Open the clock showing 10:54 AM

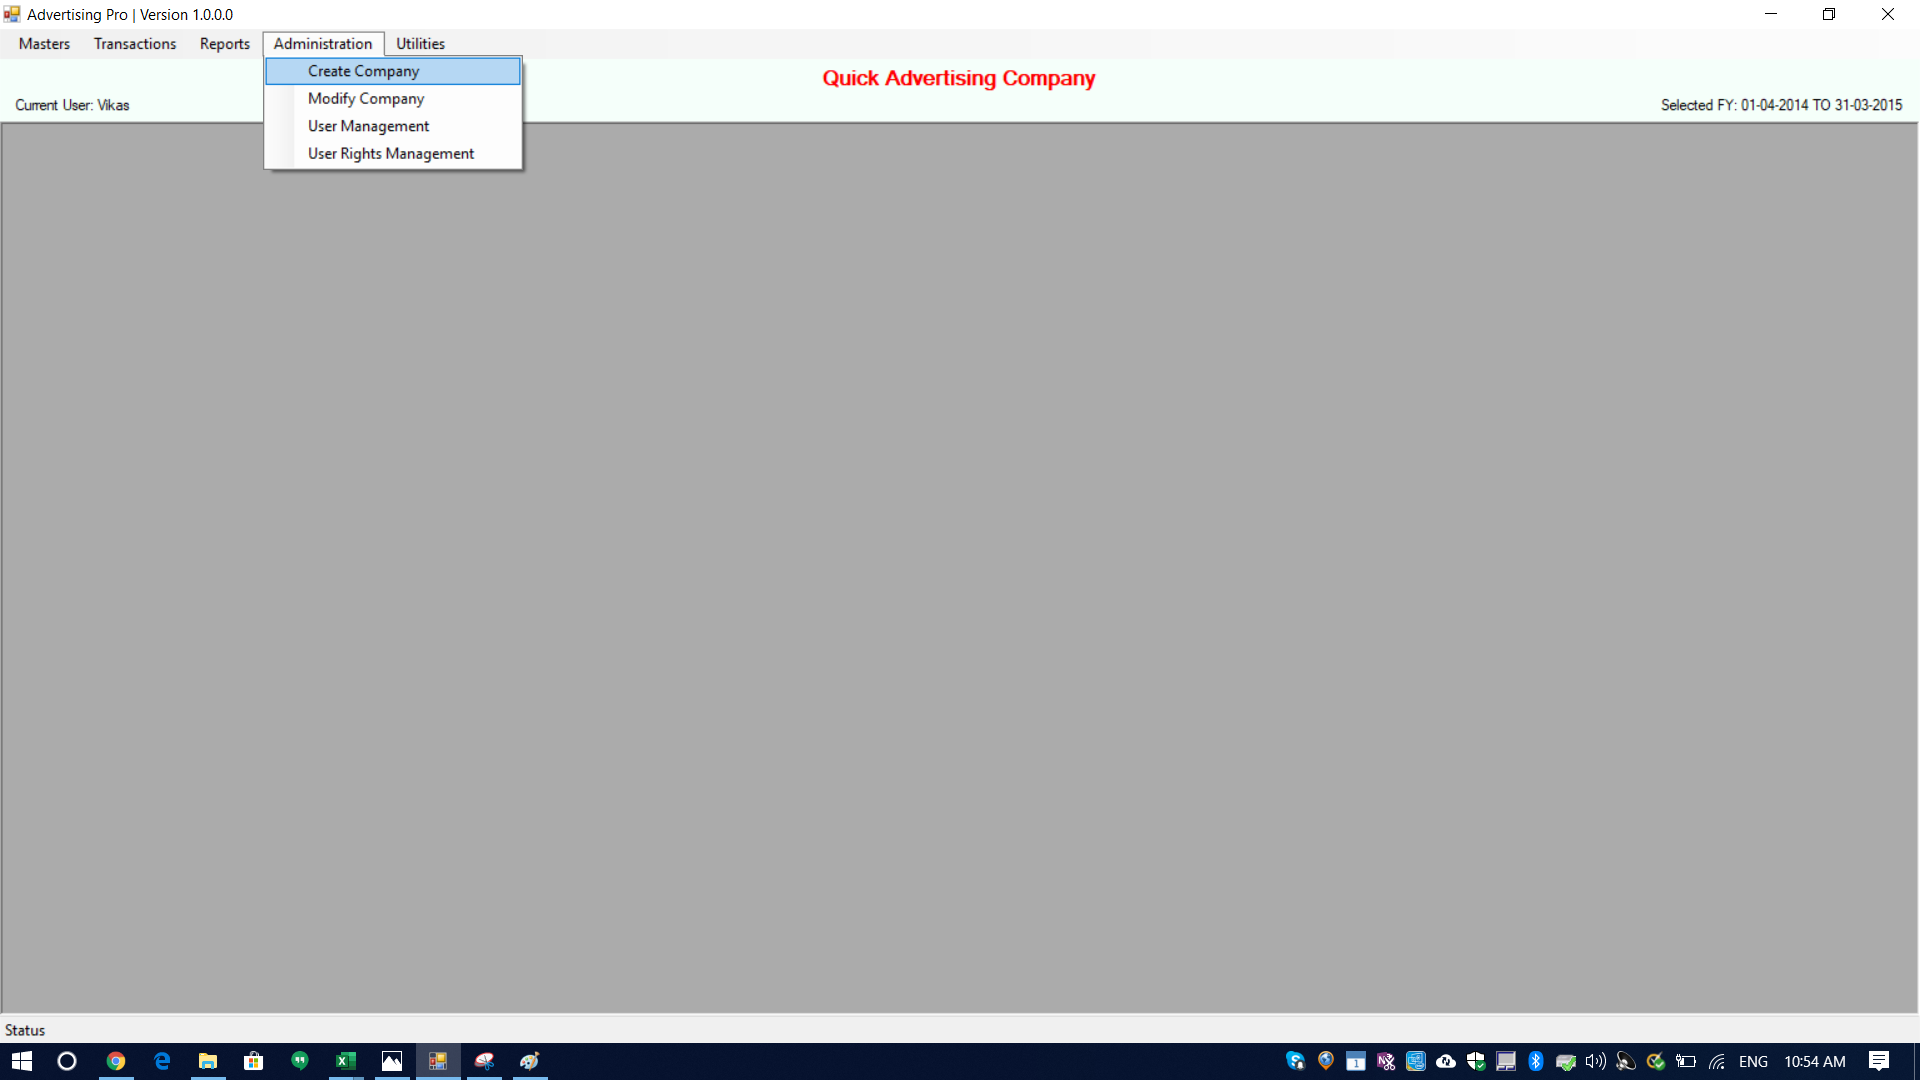pos(1815,1061)
